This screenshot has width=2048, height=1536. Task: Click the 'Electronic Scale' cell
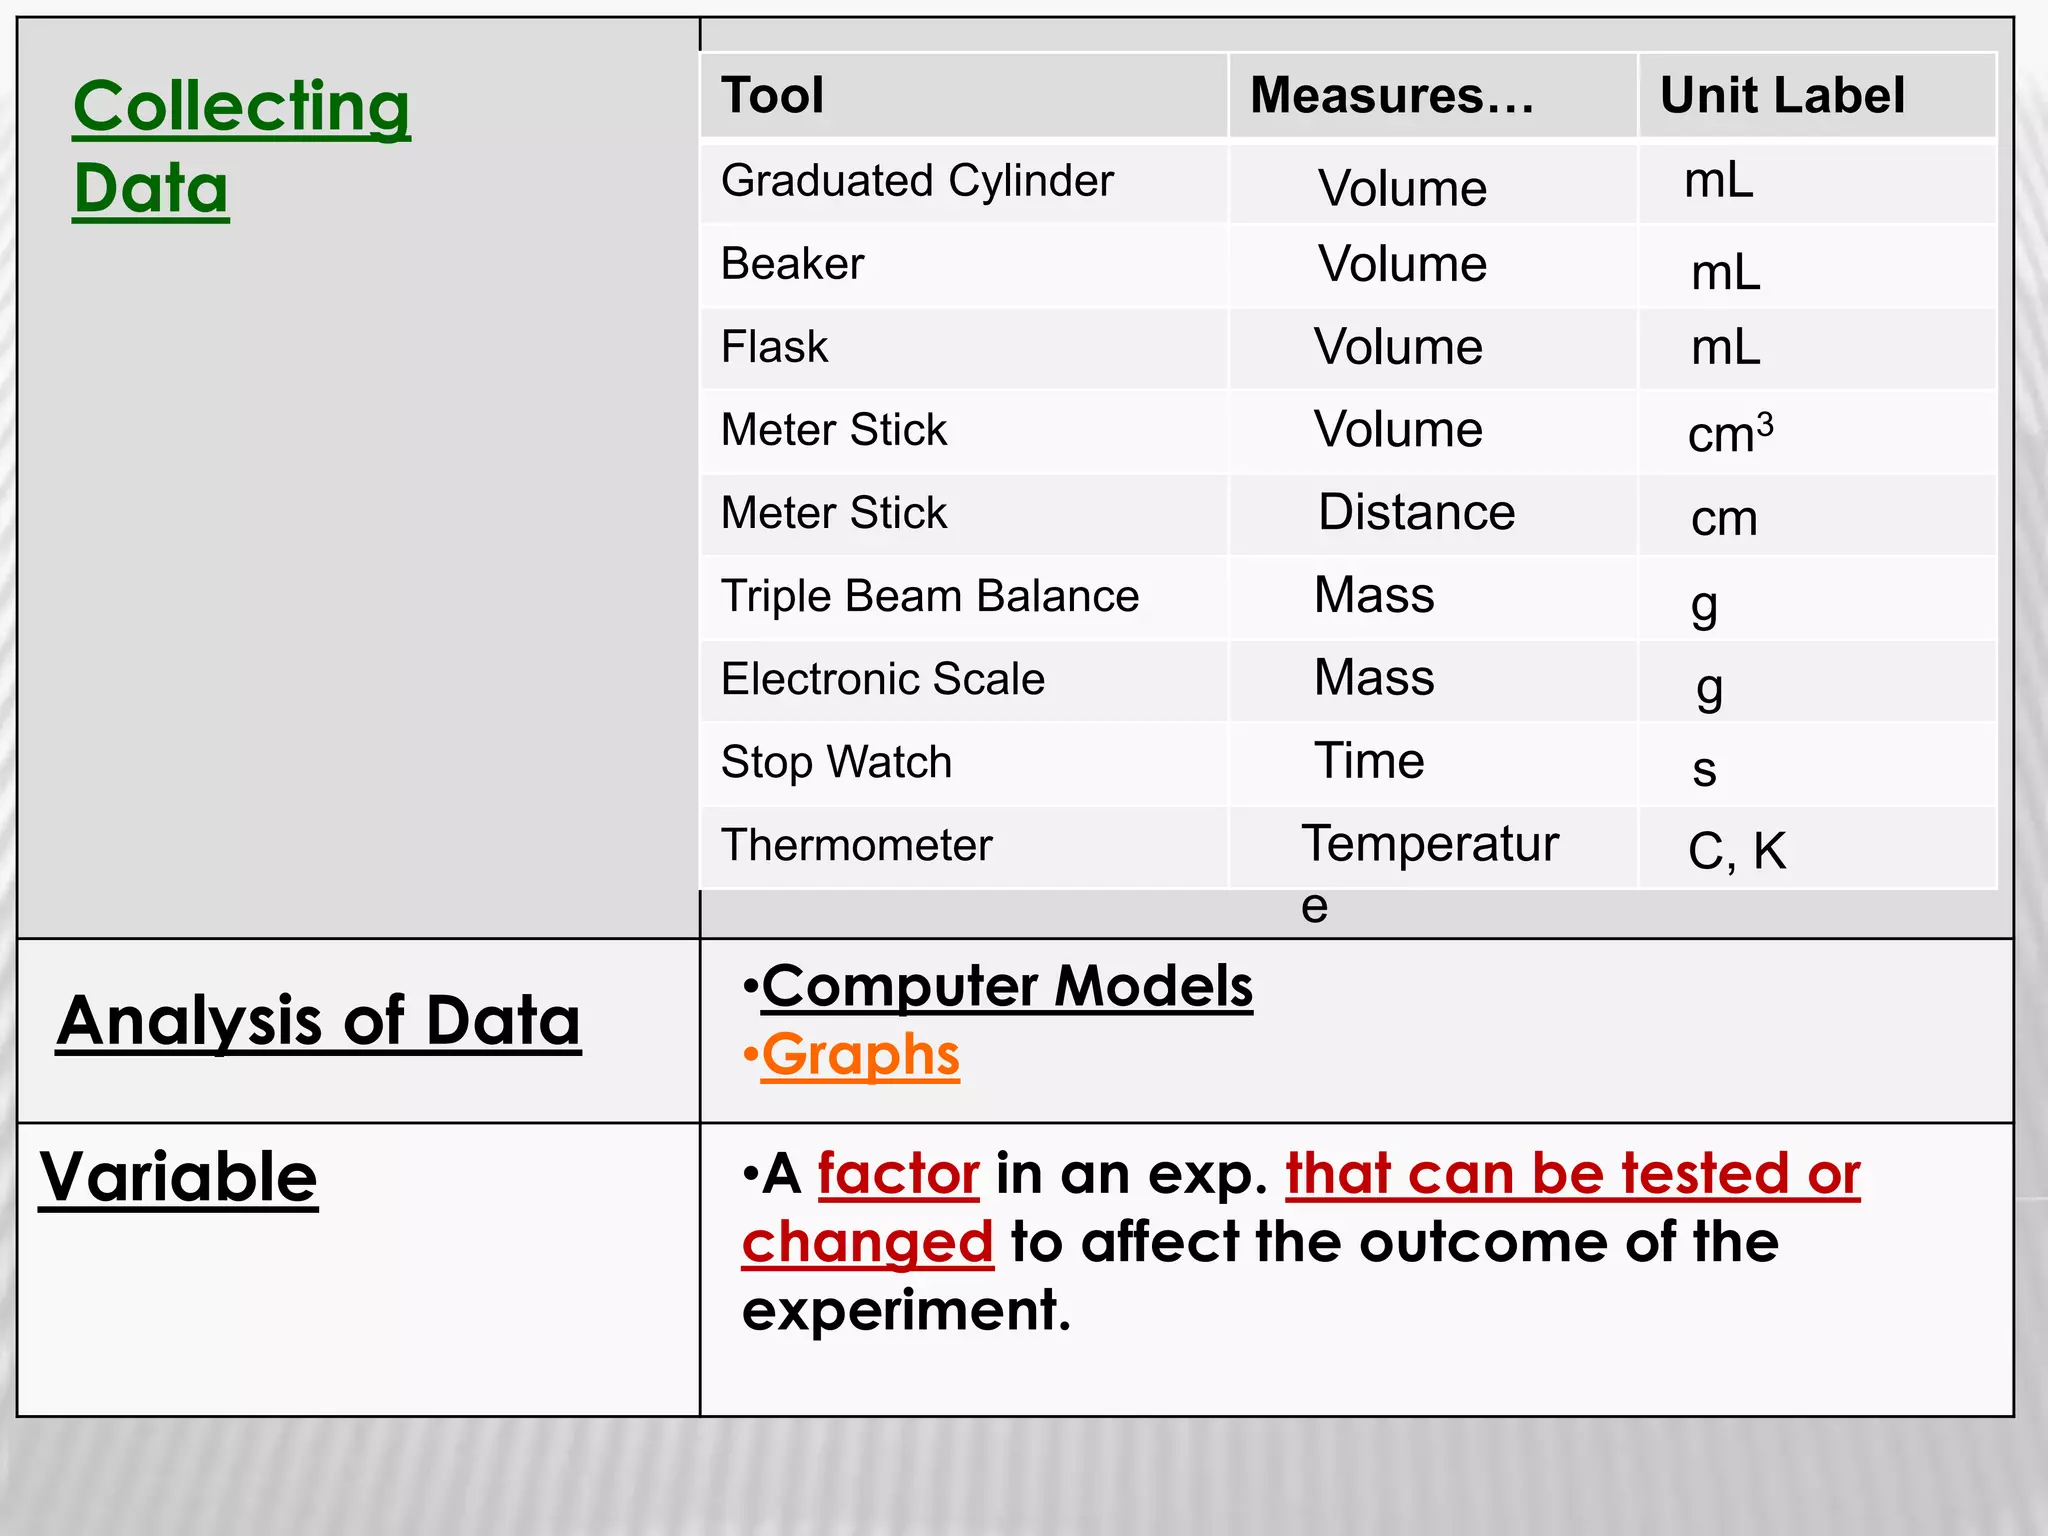(964, 680)
